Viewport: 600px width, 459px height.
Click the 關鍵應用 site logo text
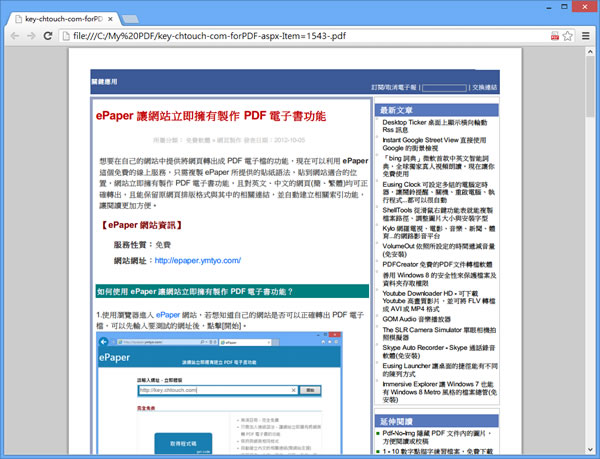click(104, 81)
